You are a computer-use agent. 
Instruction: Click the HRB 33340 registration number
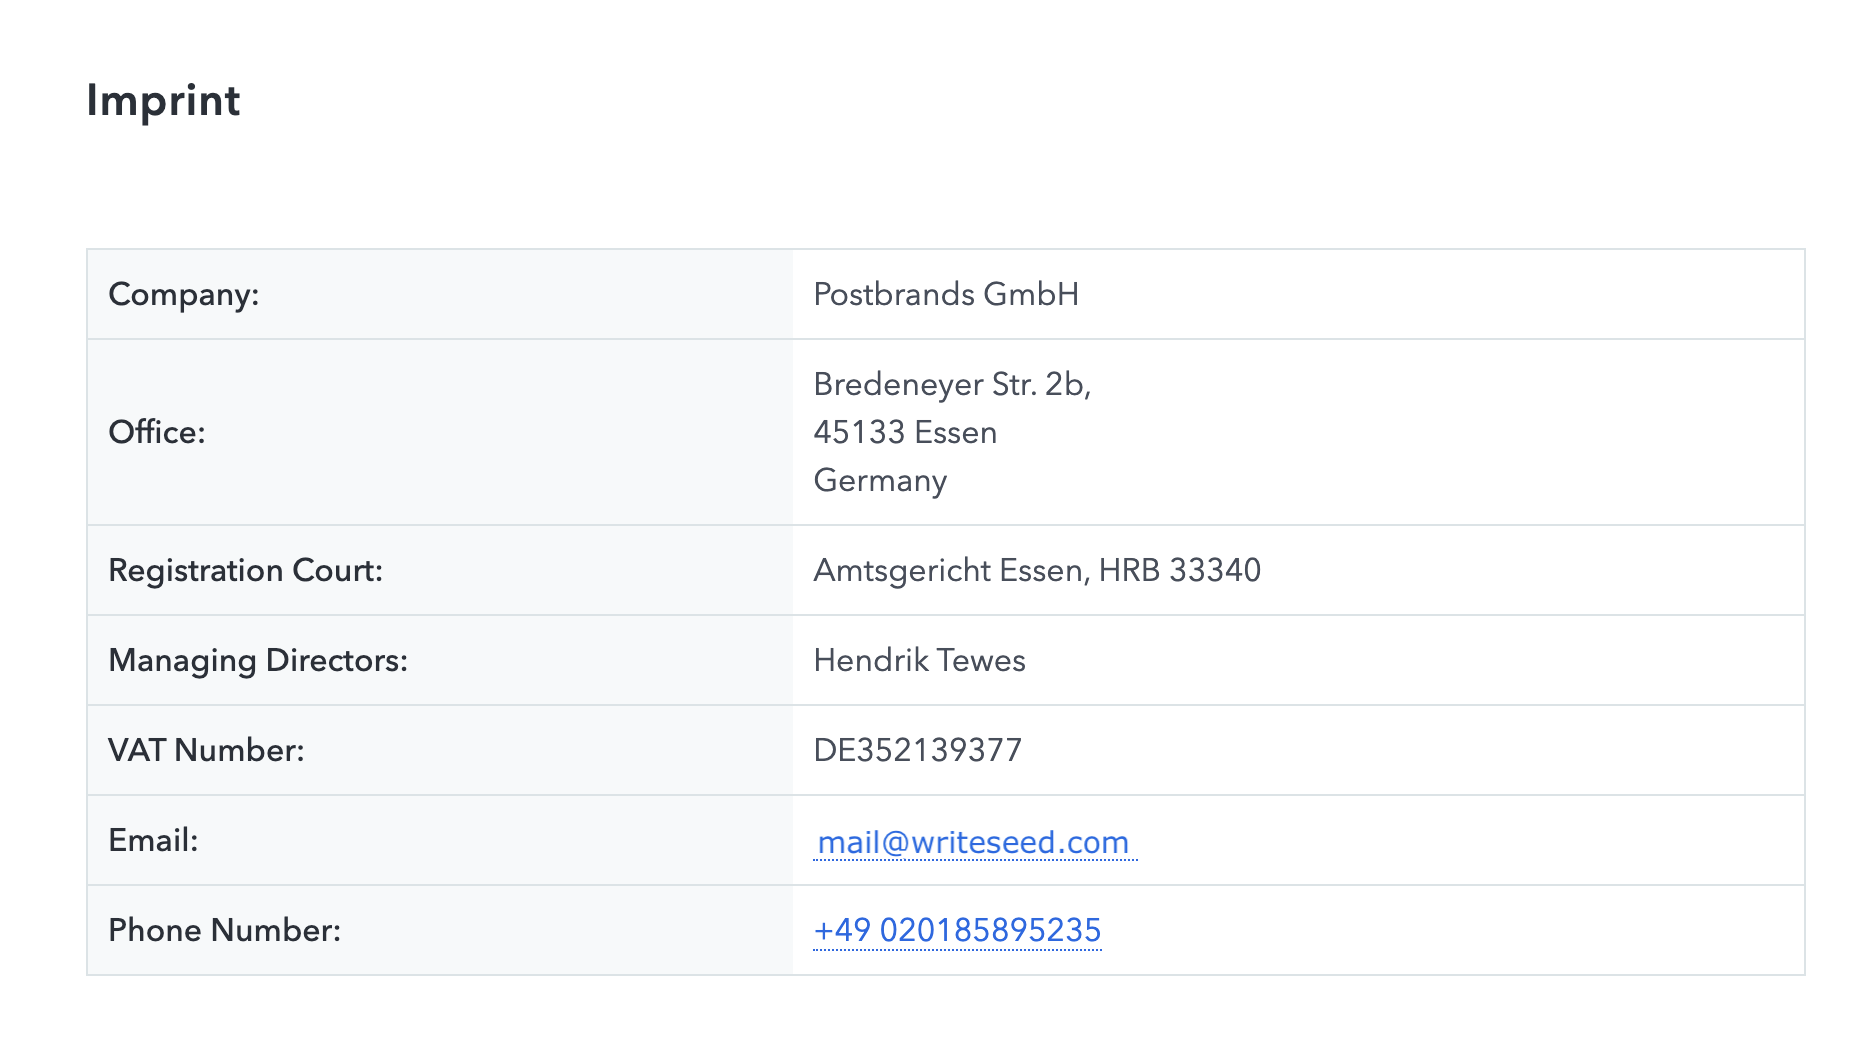point(1179,571)
